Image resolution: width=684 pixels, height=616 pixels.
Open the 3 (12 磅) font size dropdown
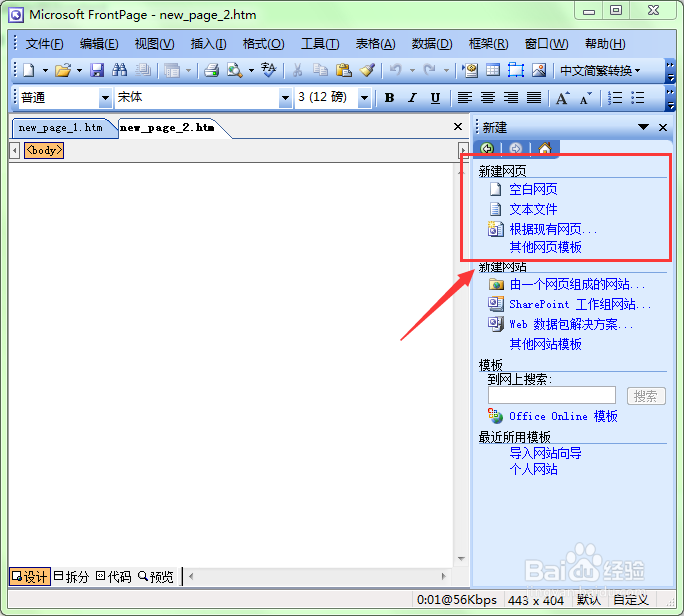[x=364, y=98]
